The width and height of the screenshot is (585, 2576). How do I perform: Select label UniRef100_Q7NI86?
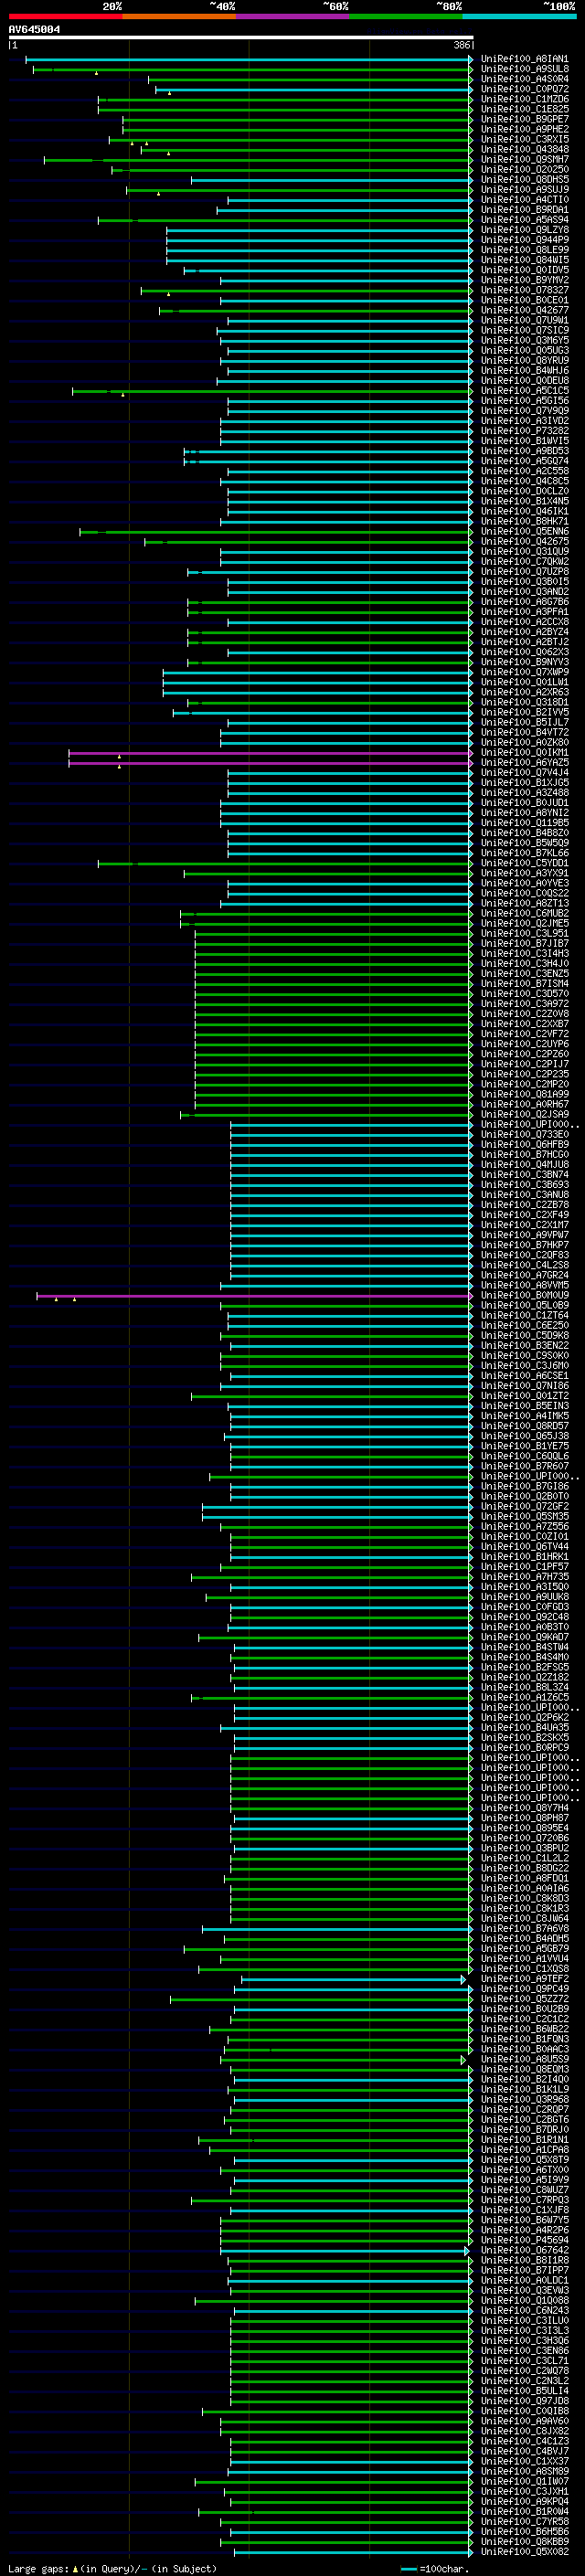click(x=524, y=1386)
